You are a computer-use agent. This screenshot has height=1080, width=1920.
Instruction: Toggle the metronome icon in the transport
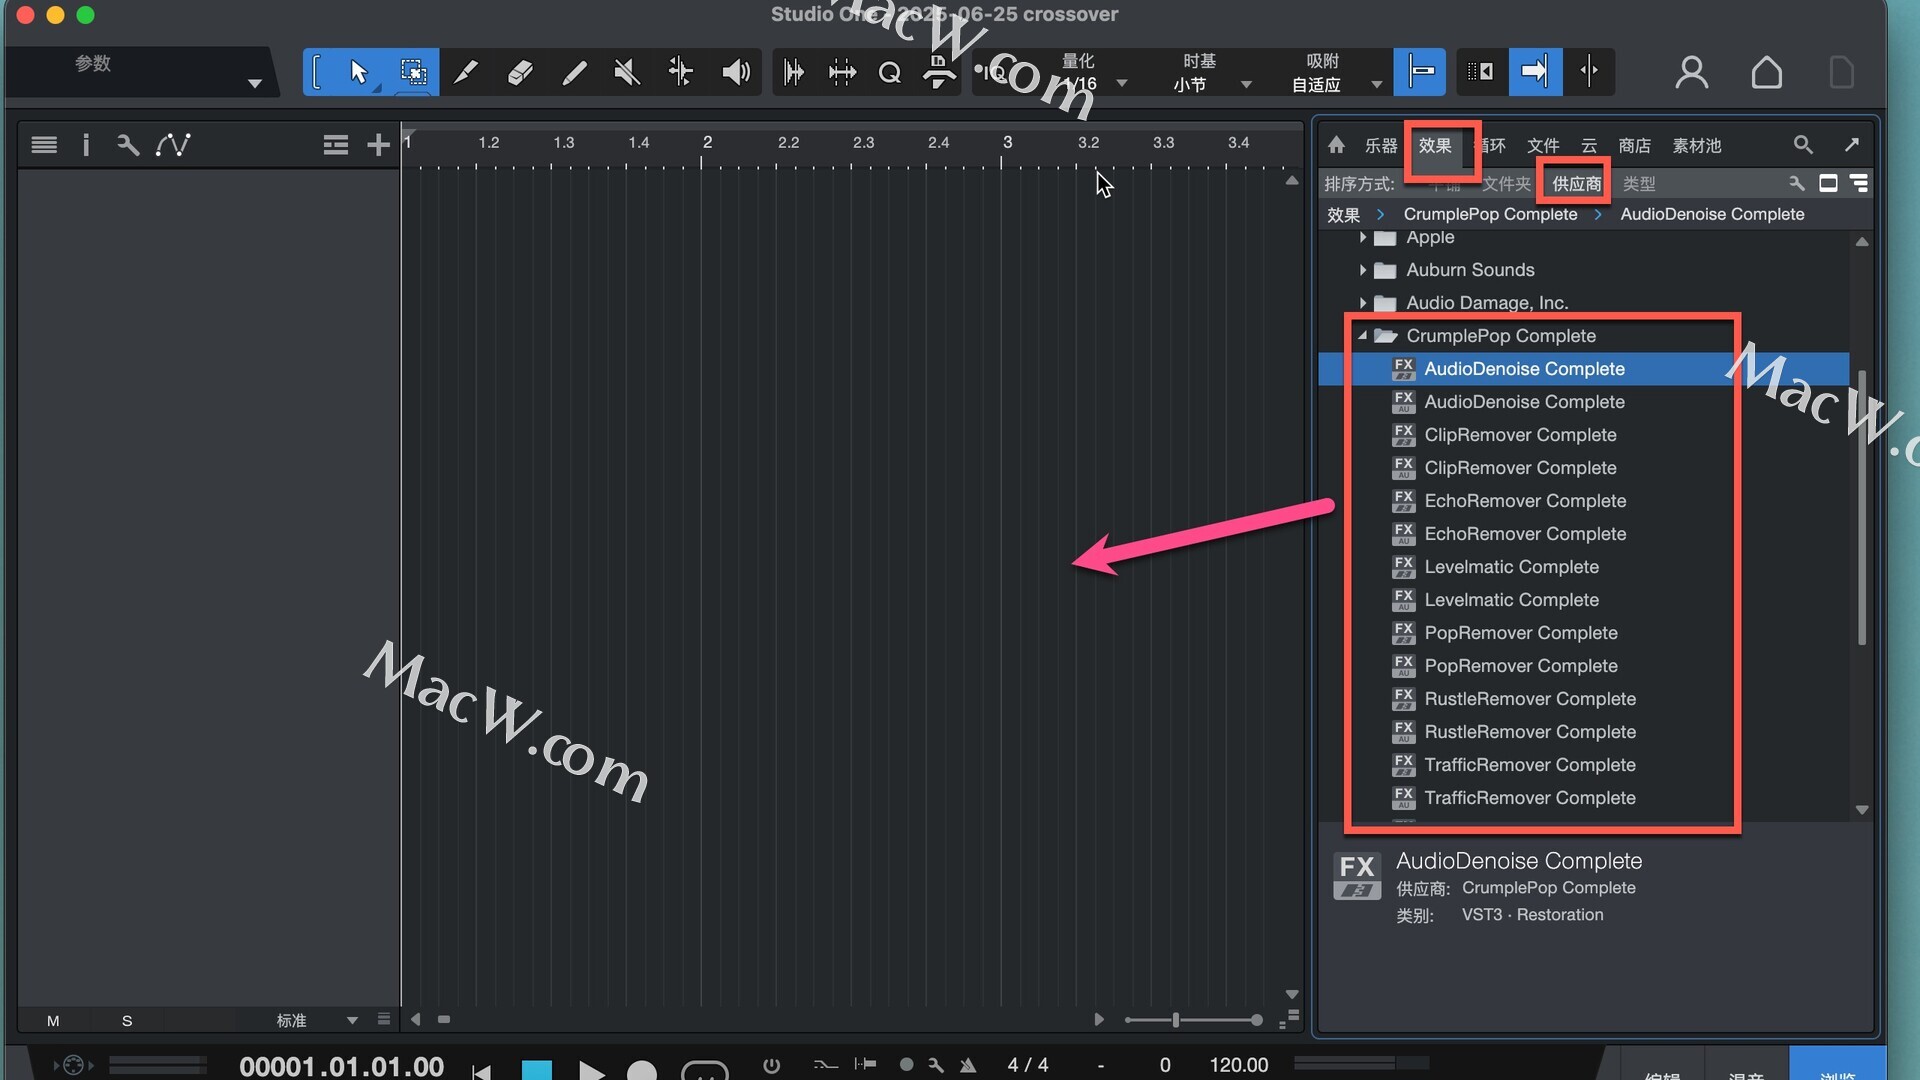point(968,1066)
